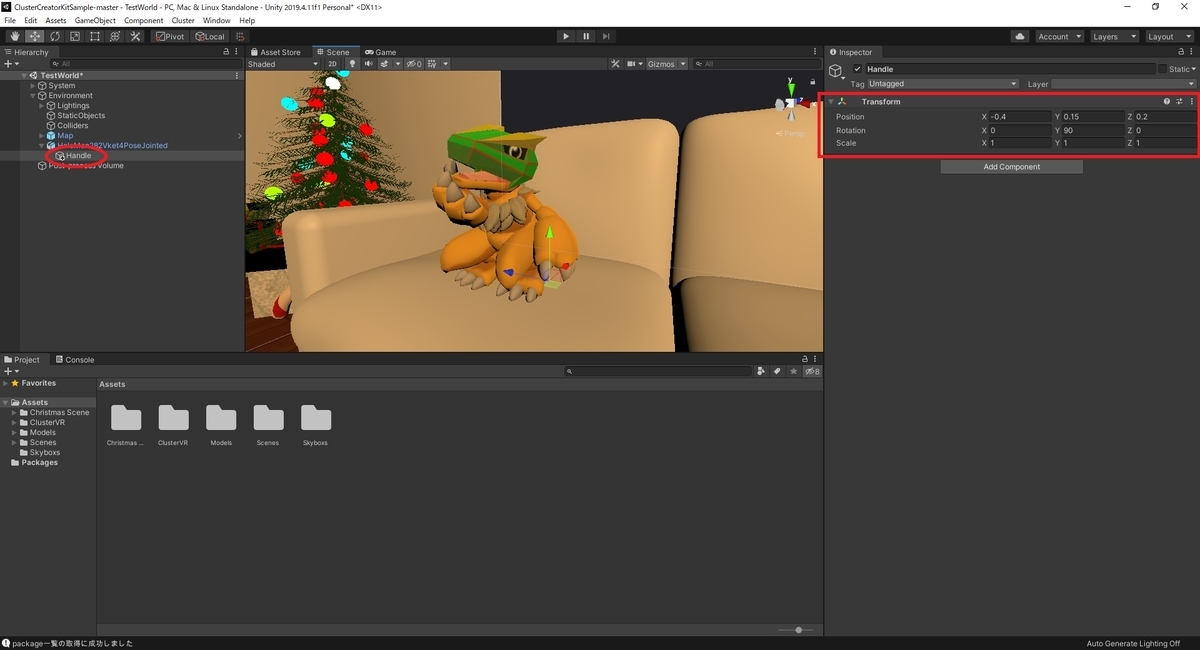Select the Scale tool
1200x650 pixels.
(x=74, y=36)
